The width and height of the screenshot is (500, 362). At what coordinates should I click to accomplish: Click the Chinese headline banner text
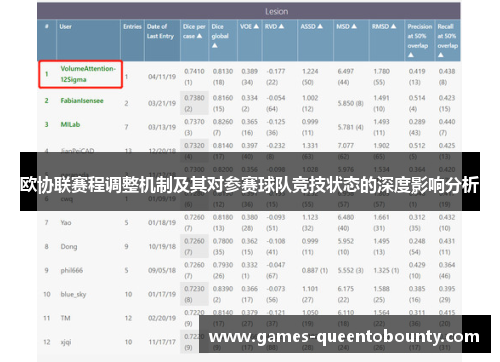[x=249, y=184]
